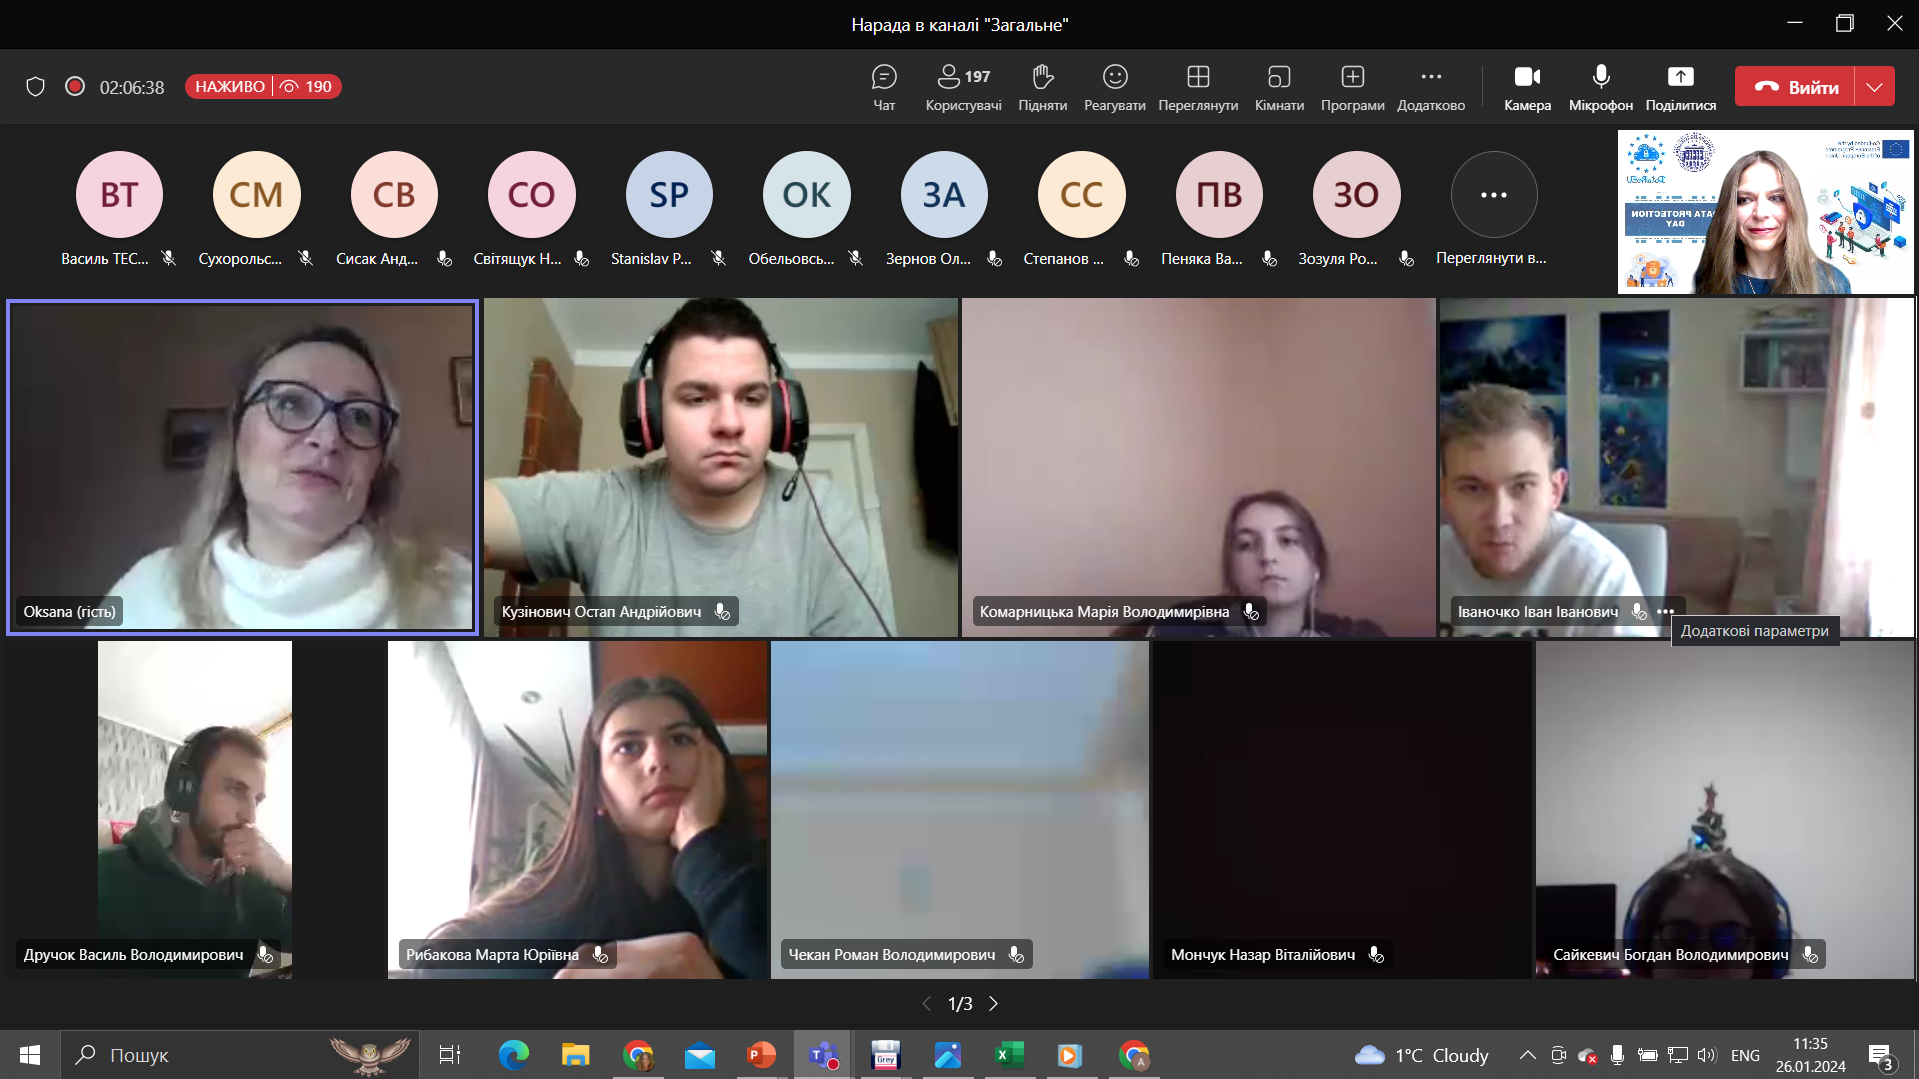Leave the meeting with Вийти button
This screenshot has height=1079, width=1919.
(x=1796, y=87)
